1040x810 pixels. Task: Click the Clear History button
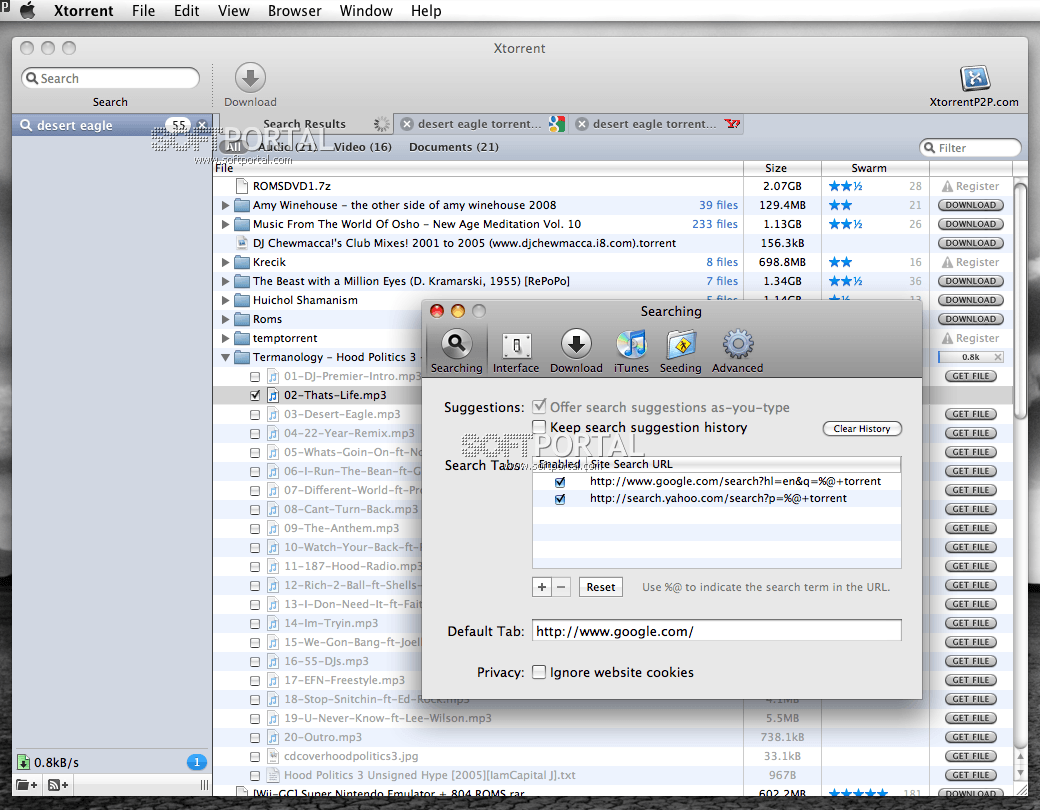click(862, 429)
